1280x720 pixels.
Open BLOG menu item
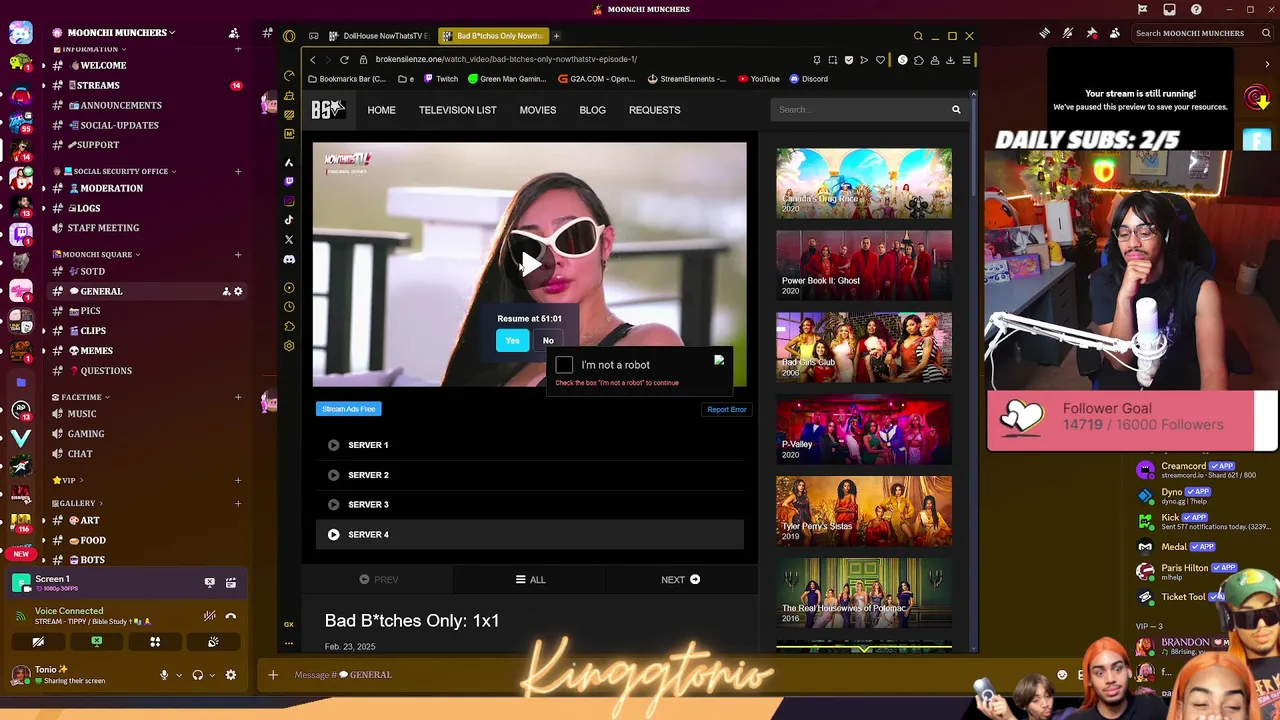(592, 110)
